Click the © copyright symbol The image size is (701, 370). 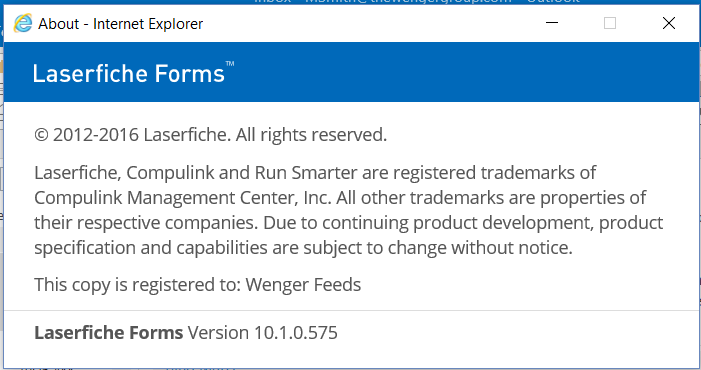[x=41, y=135]
